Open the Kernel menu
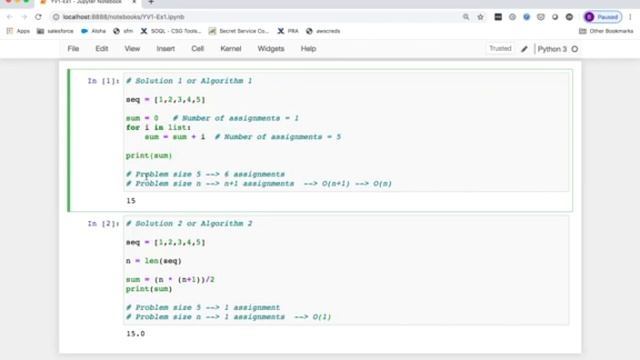 pos(231,49)
